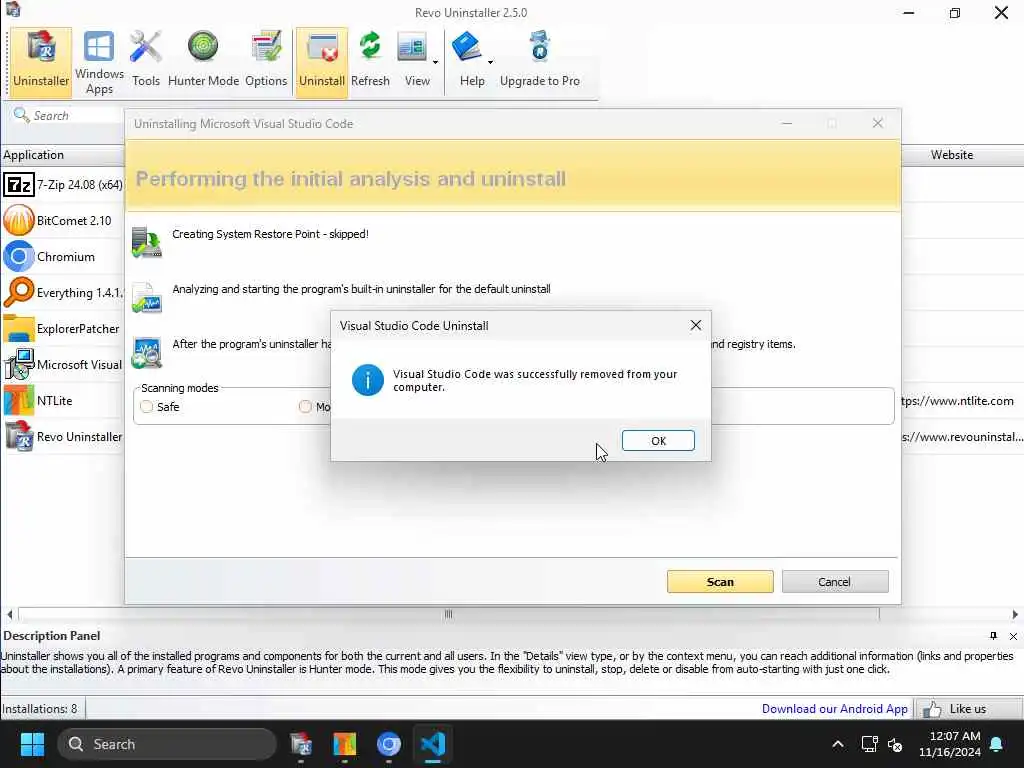Refresh the installed programs list
Screen dimensions: 1024x768
[370, 61]
